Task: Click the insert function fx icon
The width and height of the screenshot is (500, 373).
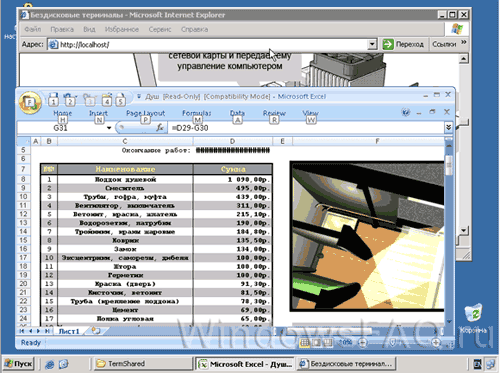Action: (160, 127)
